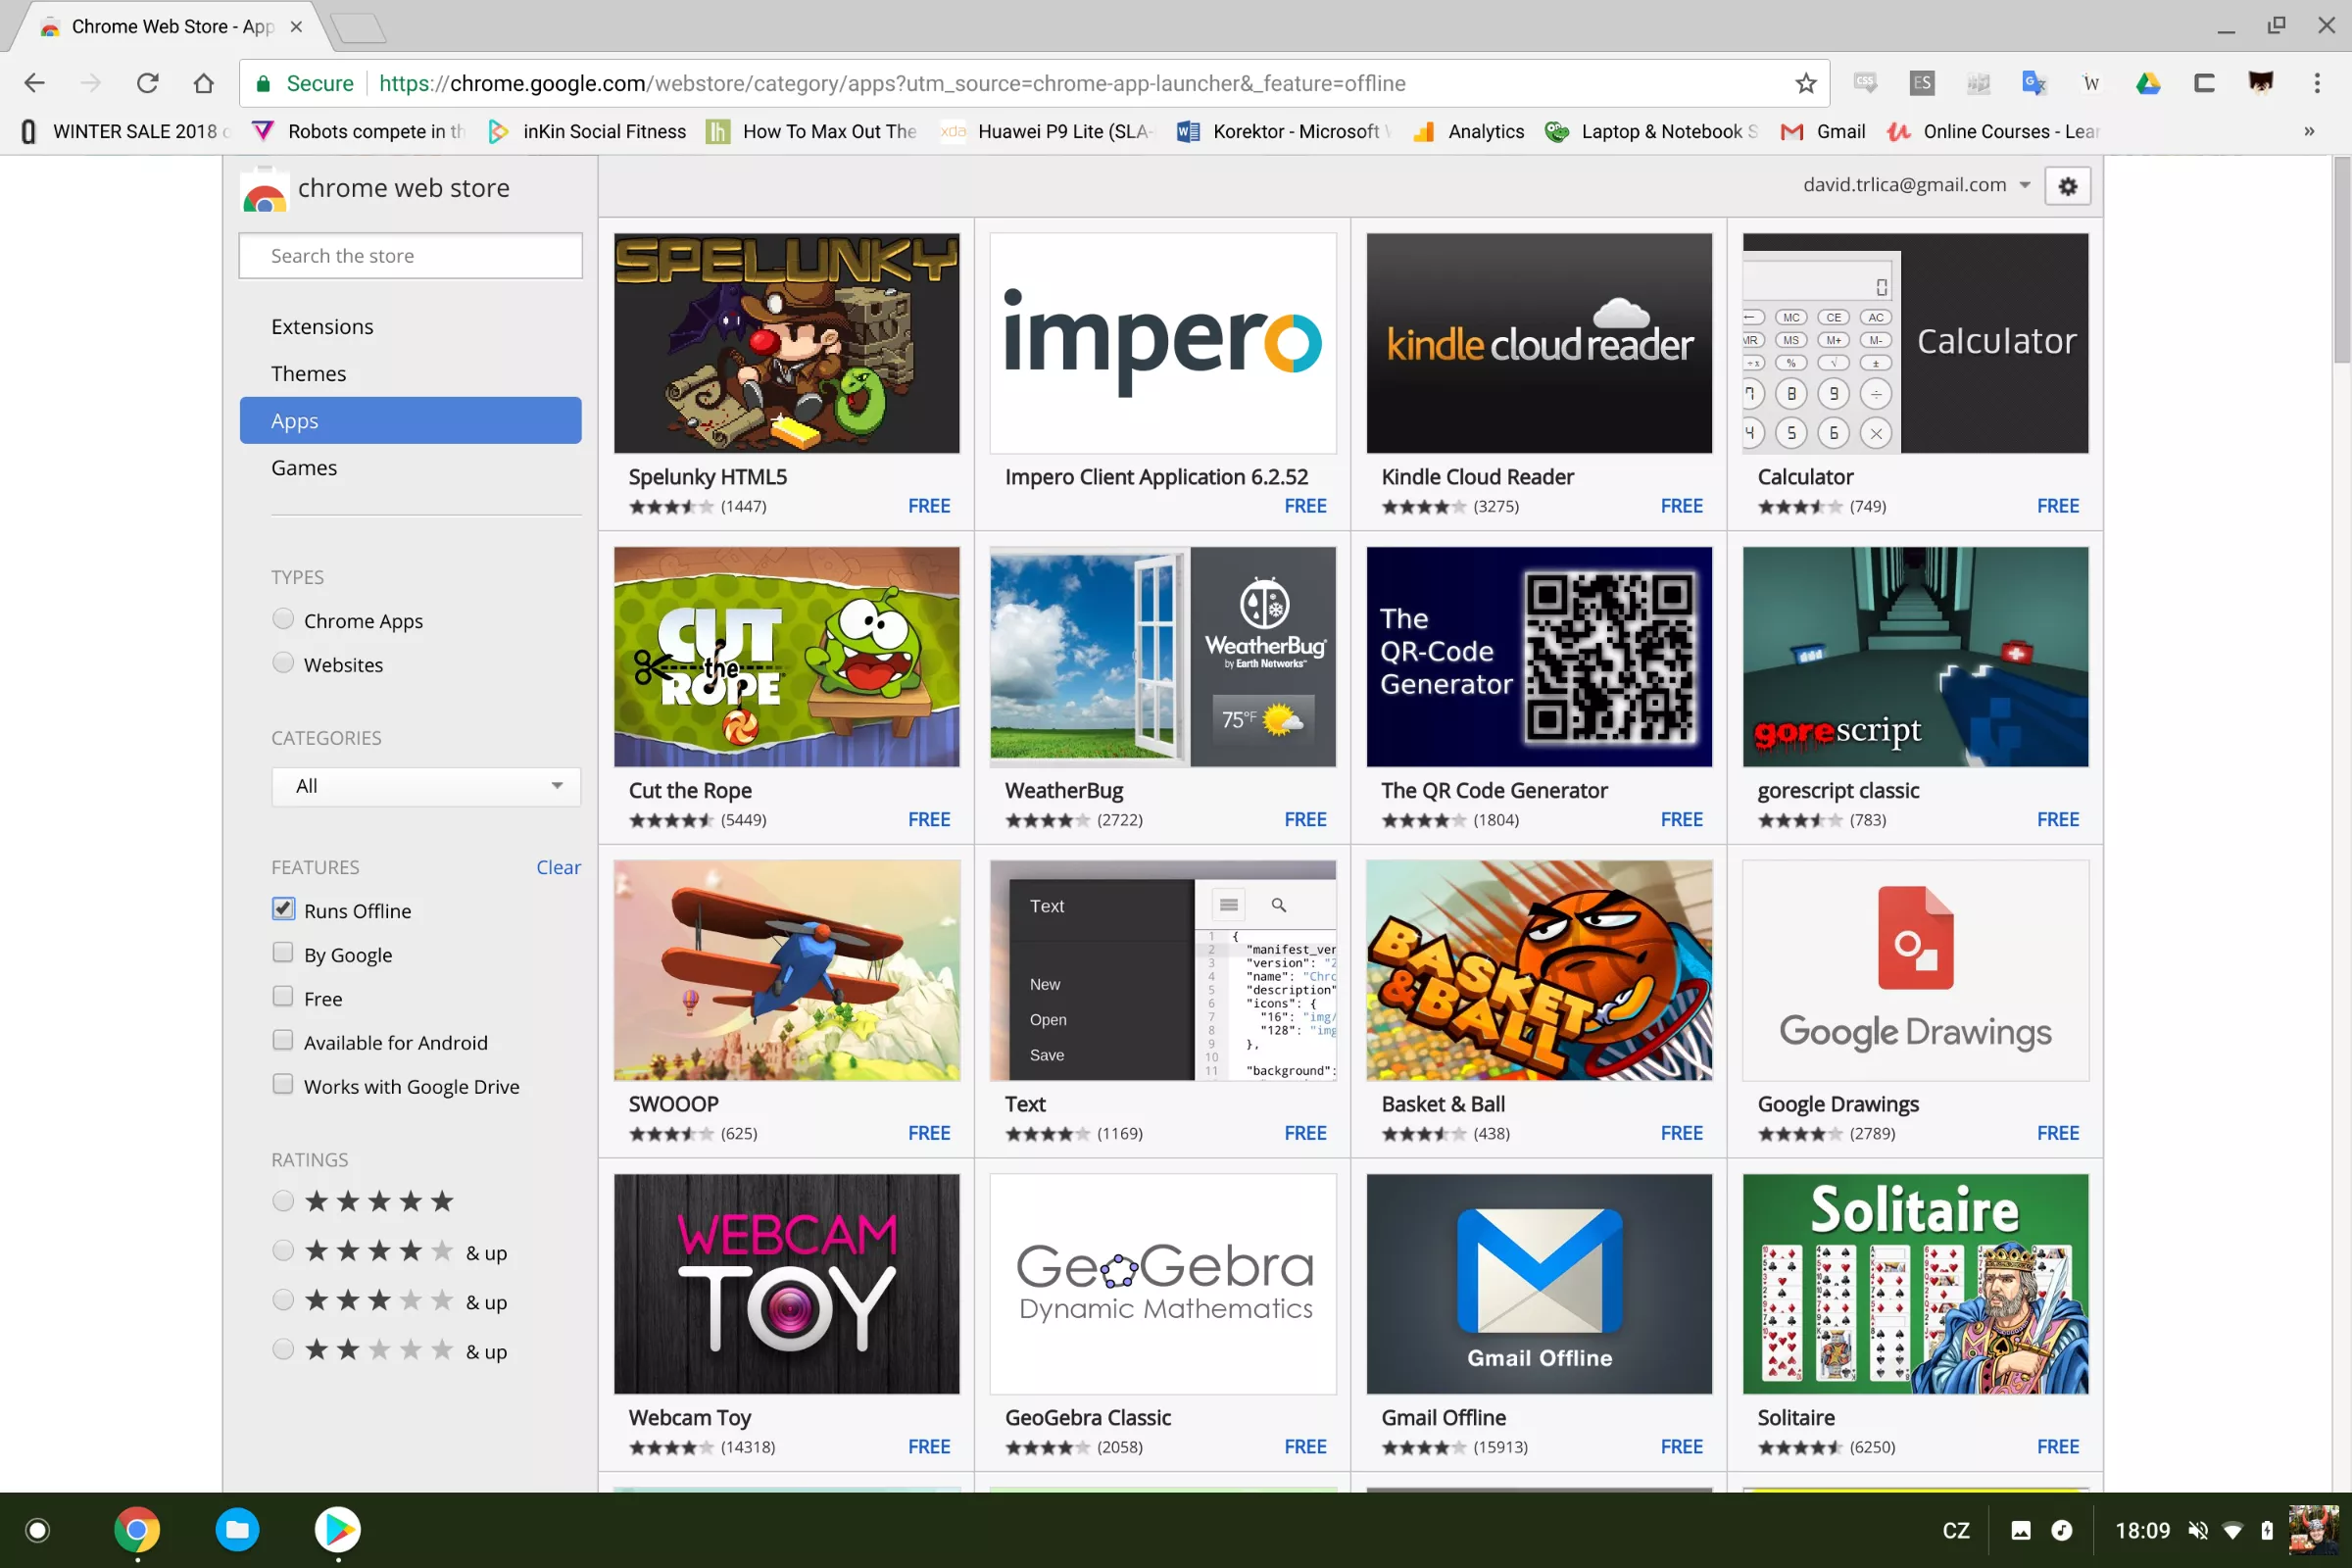Open a new browser tab
The image size is (2352, 1568).
pyautogui.click(x=359, y=28)
